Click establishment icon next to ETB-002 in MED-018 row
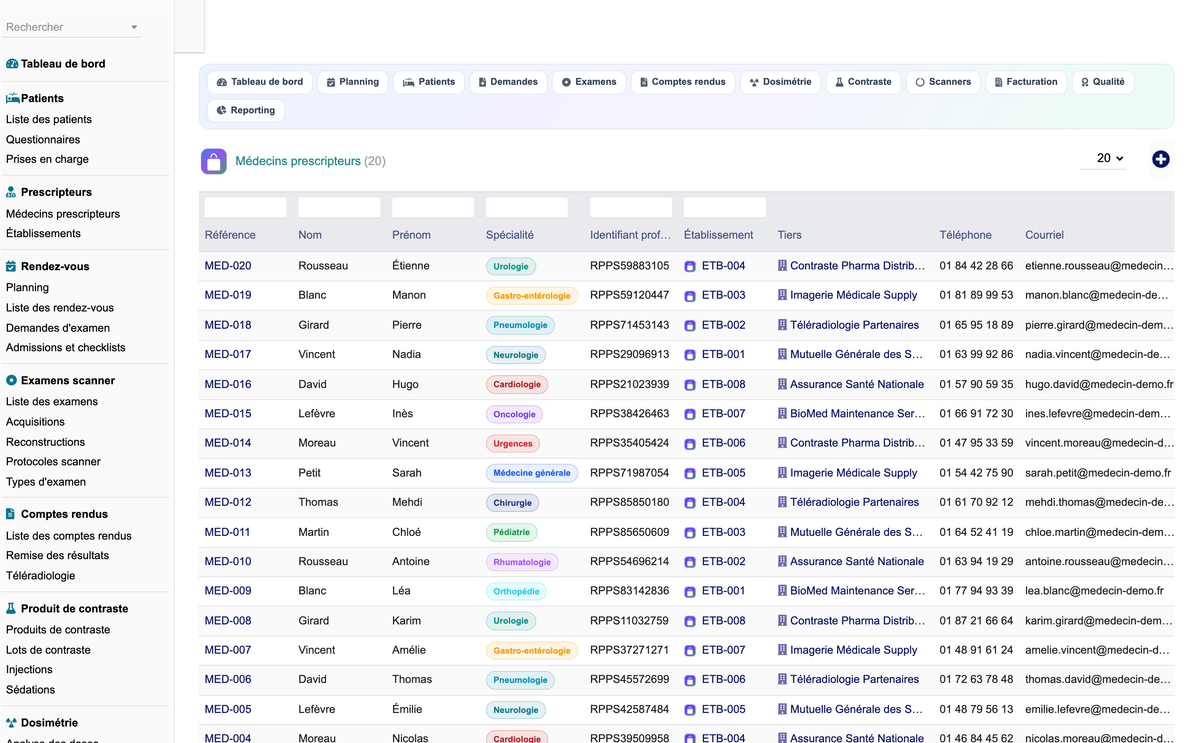The width and height of the screenshot is (1200, 743). [690, 326]
